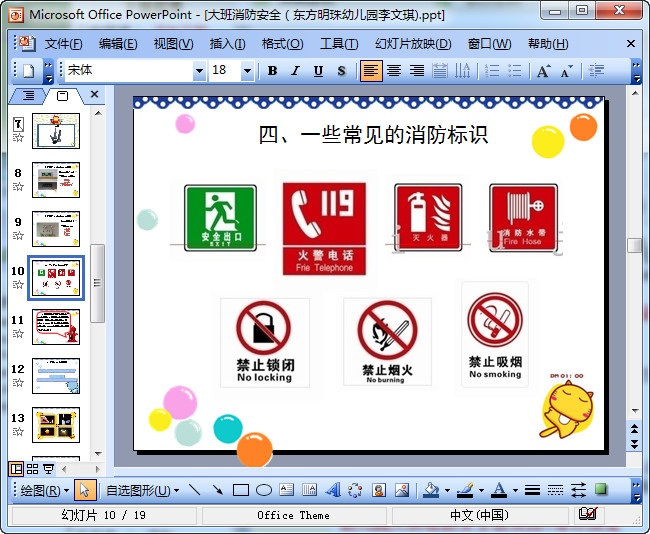Open Font Color dropdown arrow
This screenshot has height=534, width=650.
coord(515,490)
